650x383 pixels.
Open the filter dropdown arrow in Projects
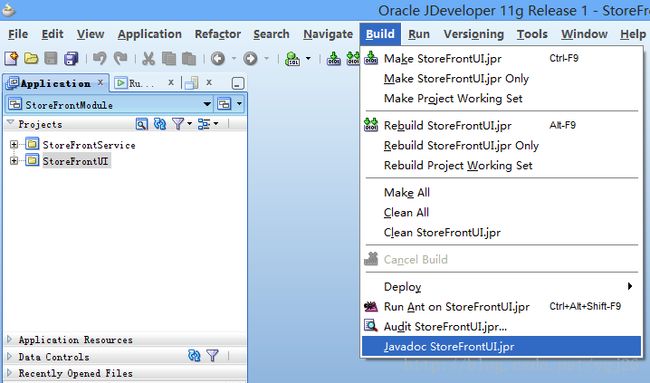coord(189,124)
